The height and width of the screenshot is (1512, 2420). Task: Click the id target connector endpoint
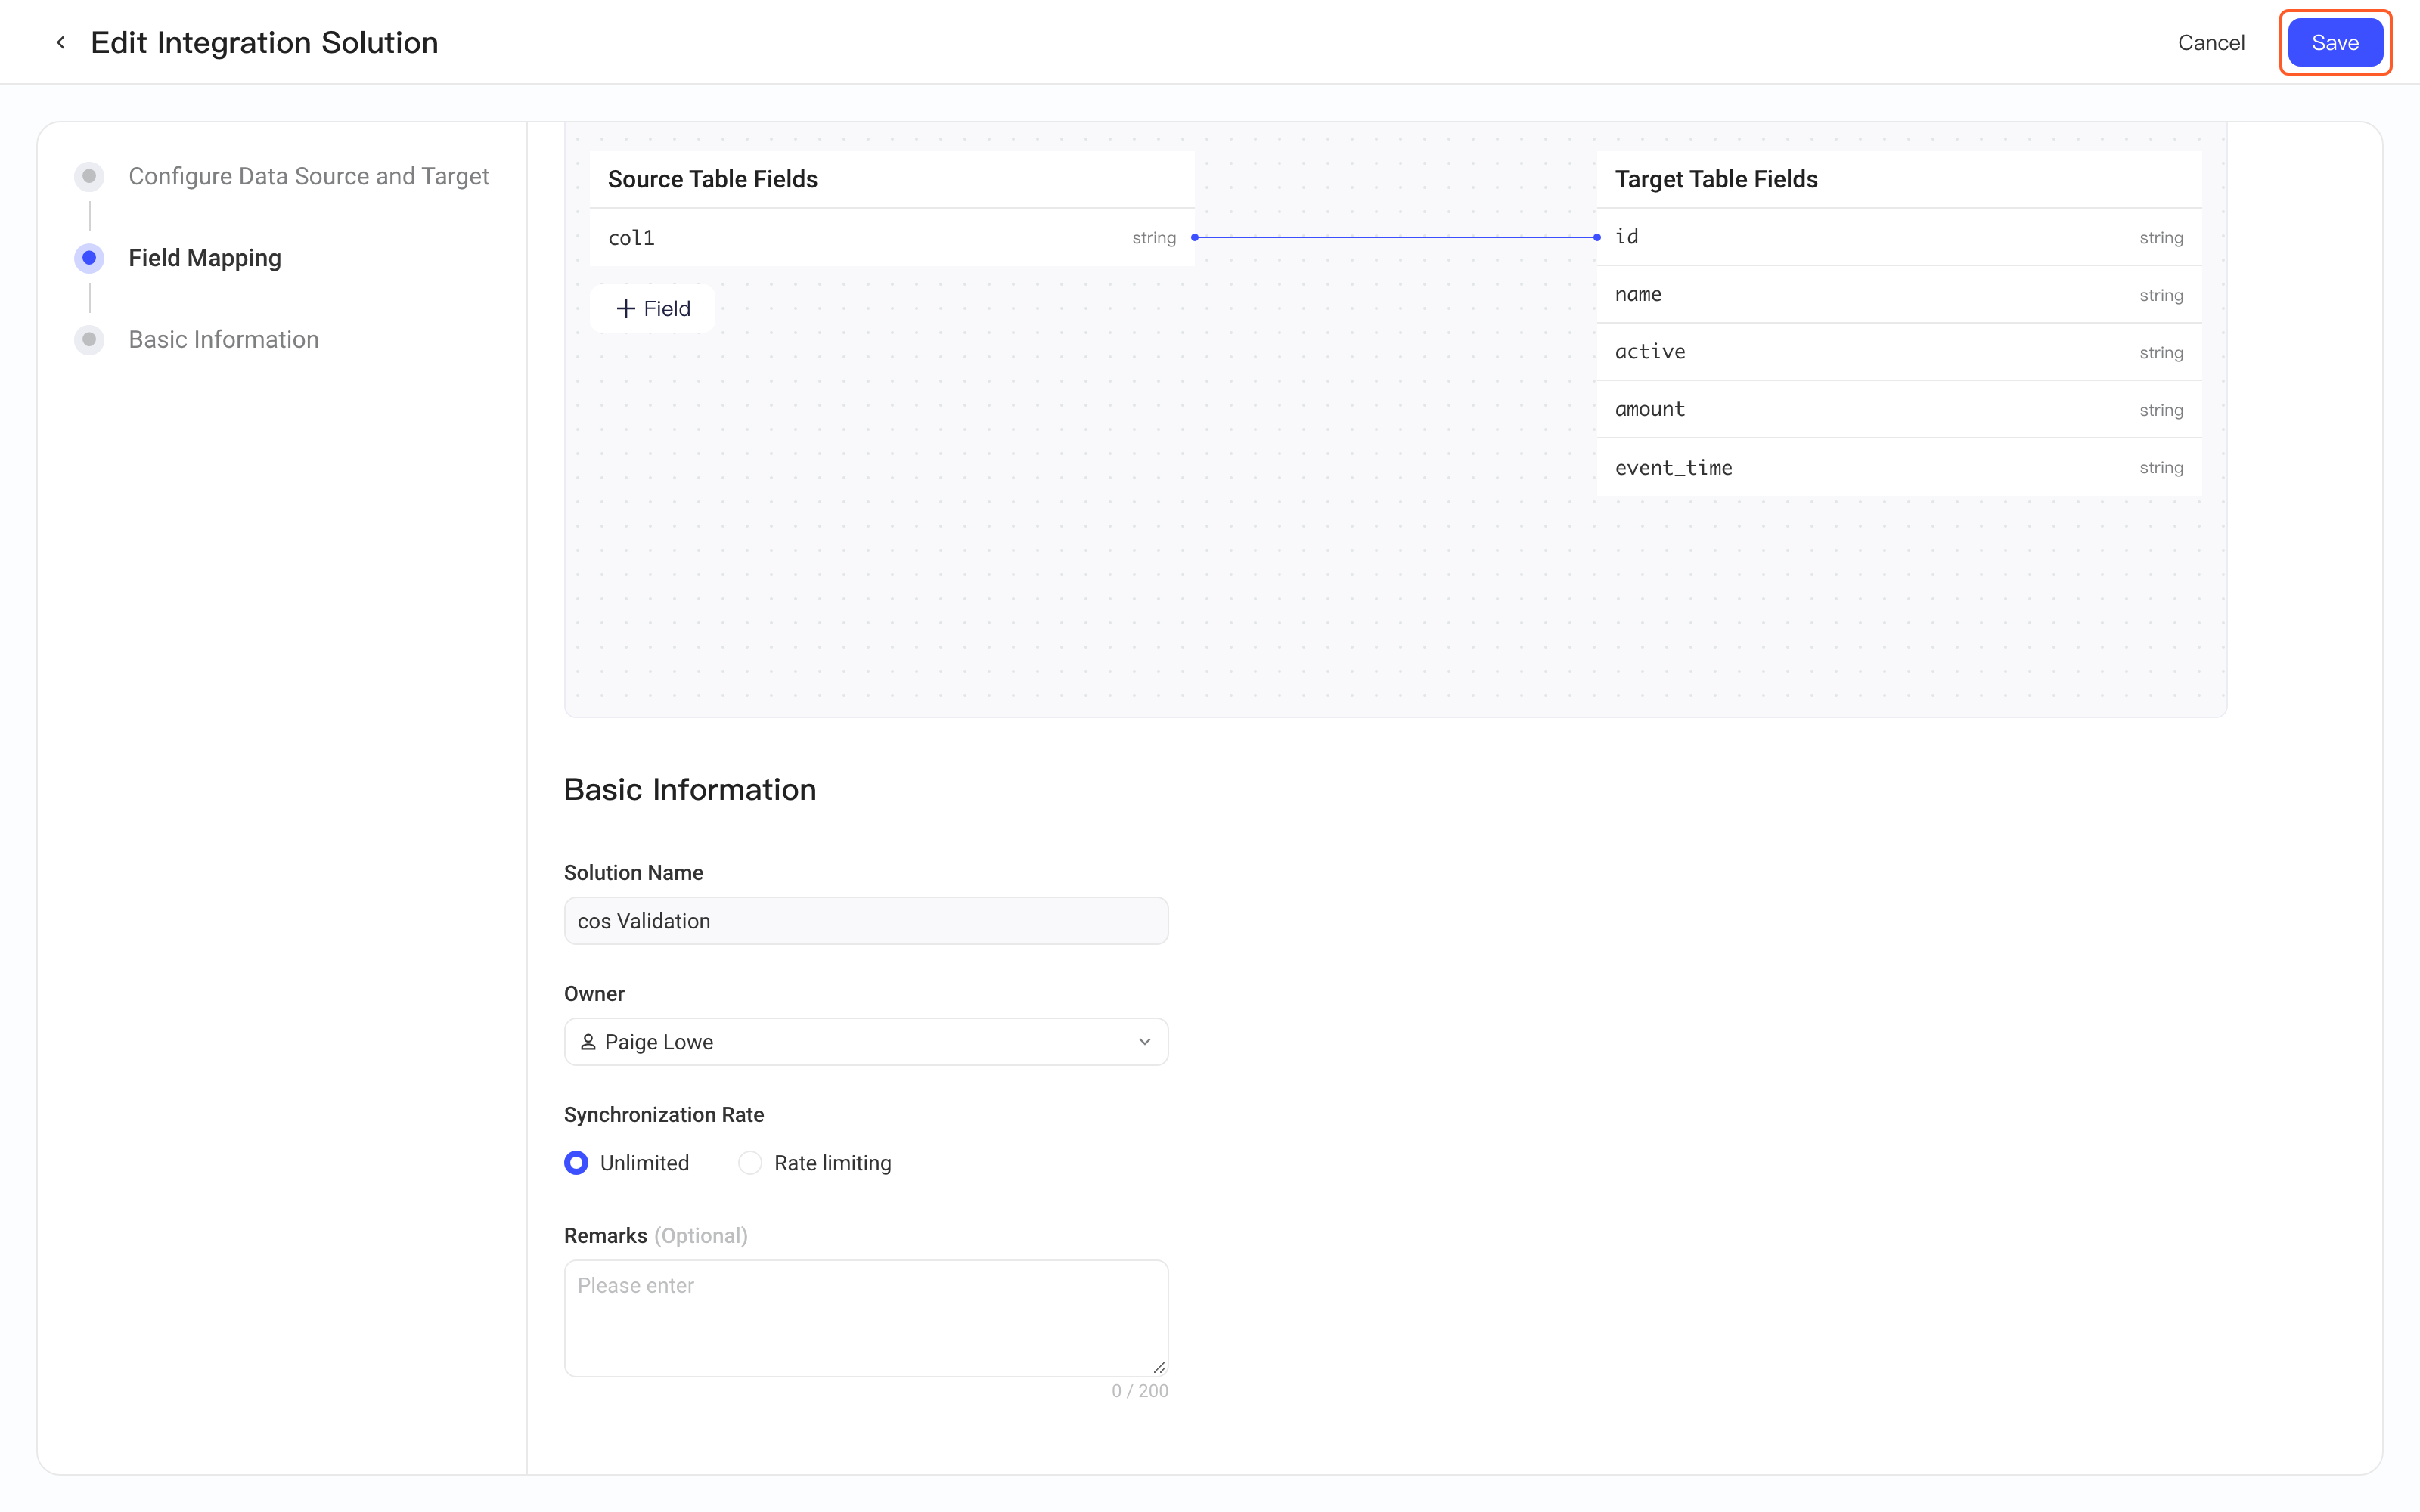[1597, 237]
